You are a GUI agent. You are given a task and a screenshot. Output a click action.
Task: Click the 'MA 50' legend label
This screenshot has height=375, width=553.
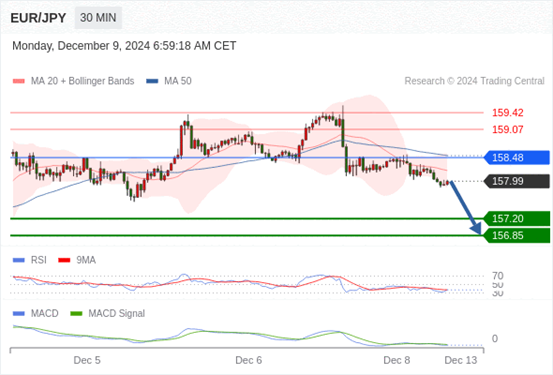(178, 81)
